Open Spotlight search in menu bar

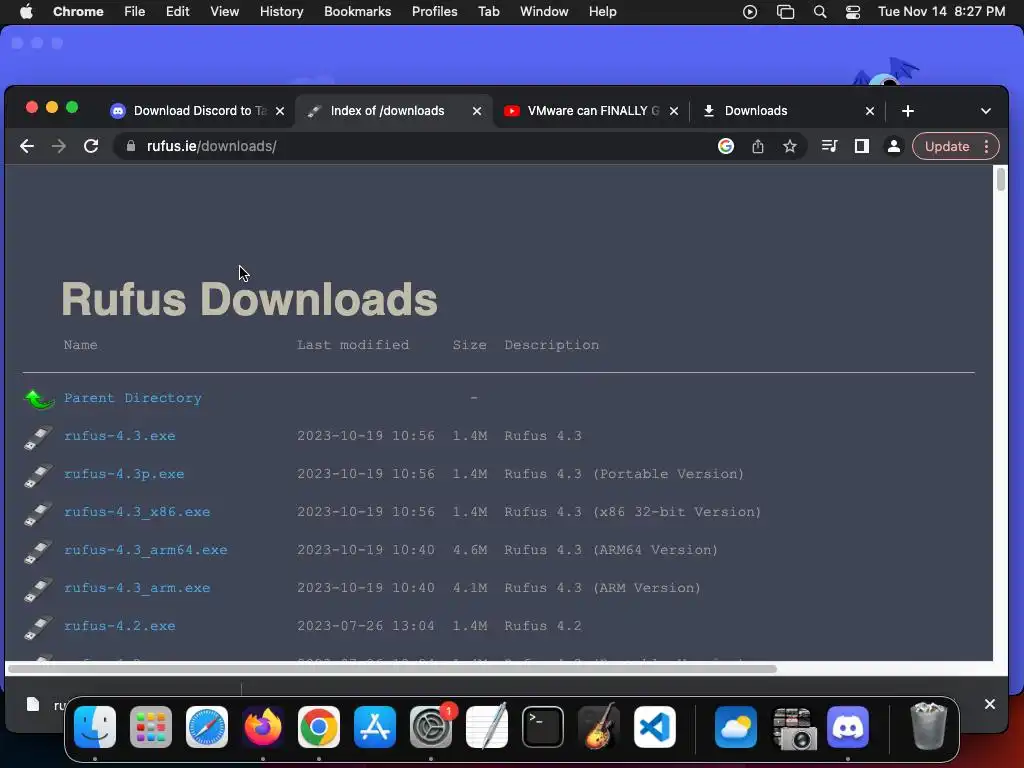tap(820, 12)
